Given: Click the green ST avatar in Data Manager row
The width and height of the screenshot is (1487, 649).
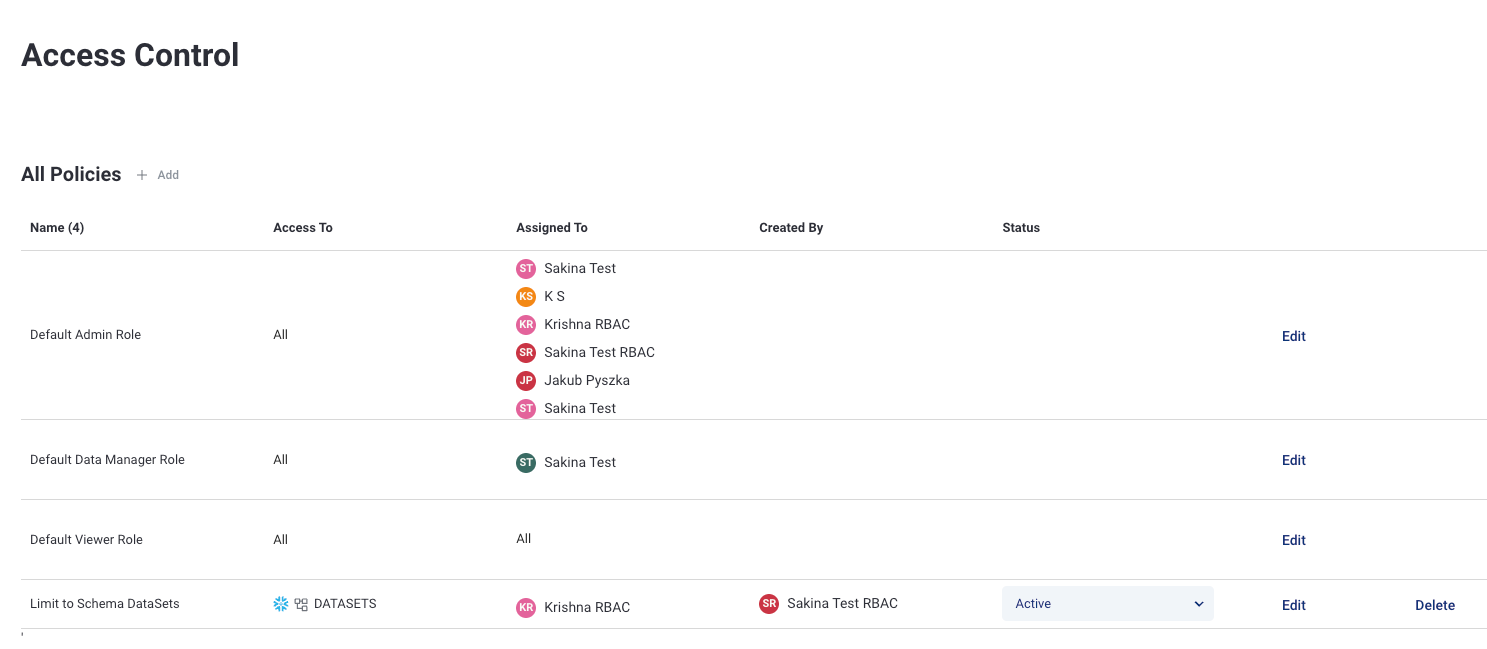Looking at the screenshot, I should coord(526,462).
